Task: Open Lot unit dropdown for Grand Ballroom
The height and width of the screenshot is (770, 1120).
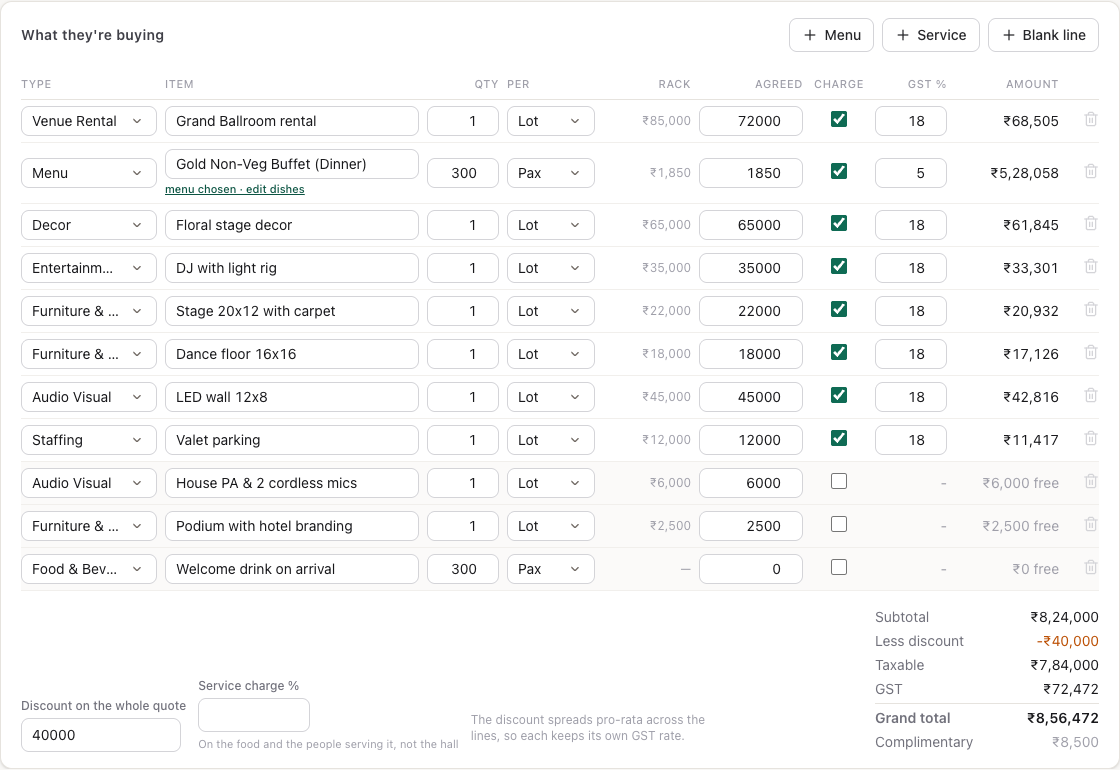Action: coord(551,121)
